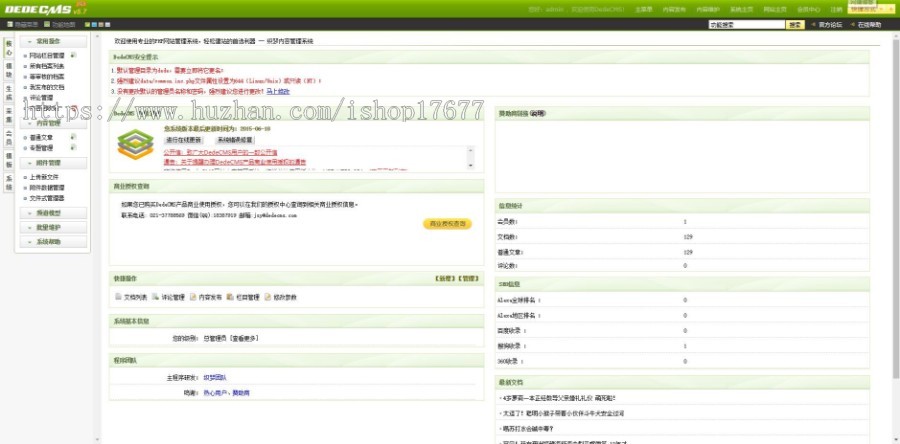This screenshot has height=444, width=900.
Task: Switch to the 核心 vertical tab
Action: tap(9, 48)
